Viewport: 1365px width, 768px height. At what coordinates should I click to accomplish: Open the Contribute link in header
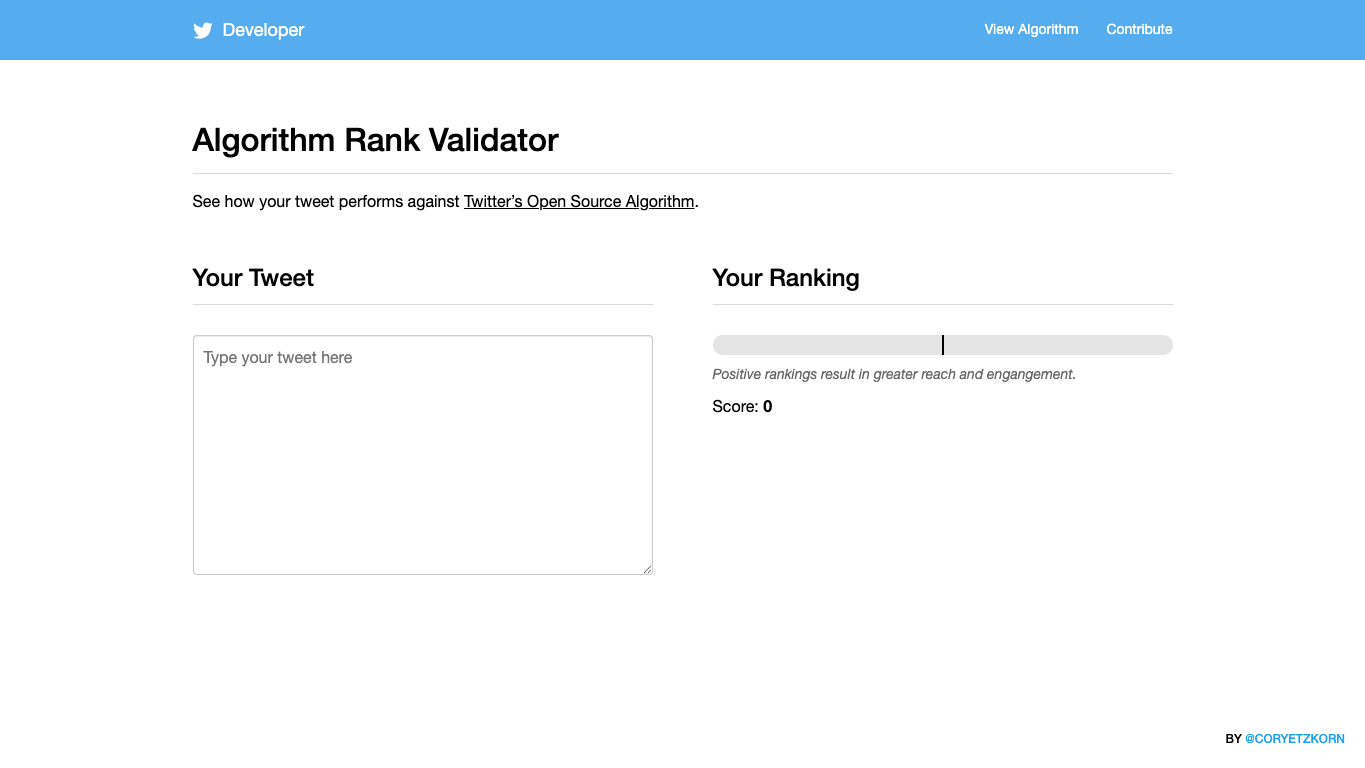click(1139, 29)
